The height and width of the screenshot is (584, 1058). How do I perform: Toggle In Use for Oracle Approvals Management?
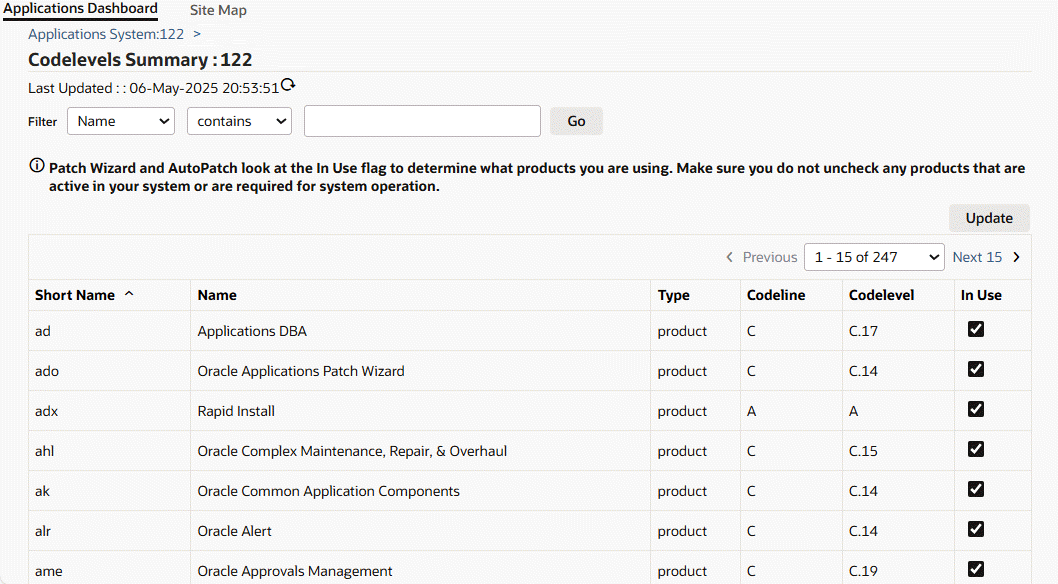coord(976,569)
